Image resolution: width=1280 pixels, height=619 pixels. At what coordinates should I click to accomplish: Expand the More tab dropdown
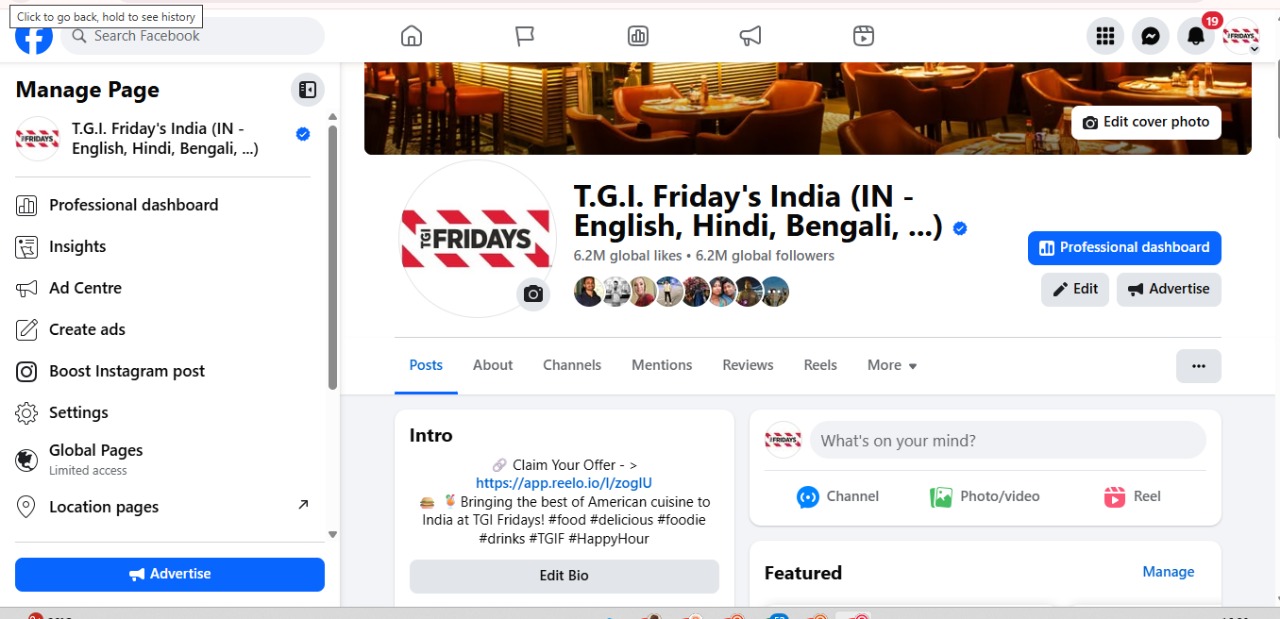pos(892,365)
